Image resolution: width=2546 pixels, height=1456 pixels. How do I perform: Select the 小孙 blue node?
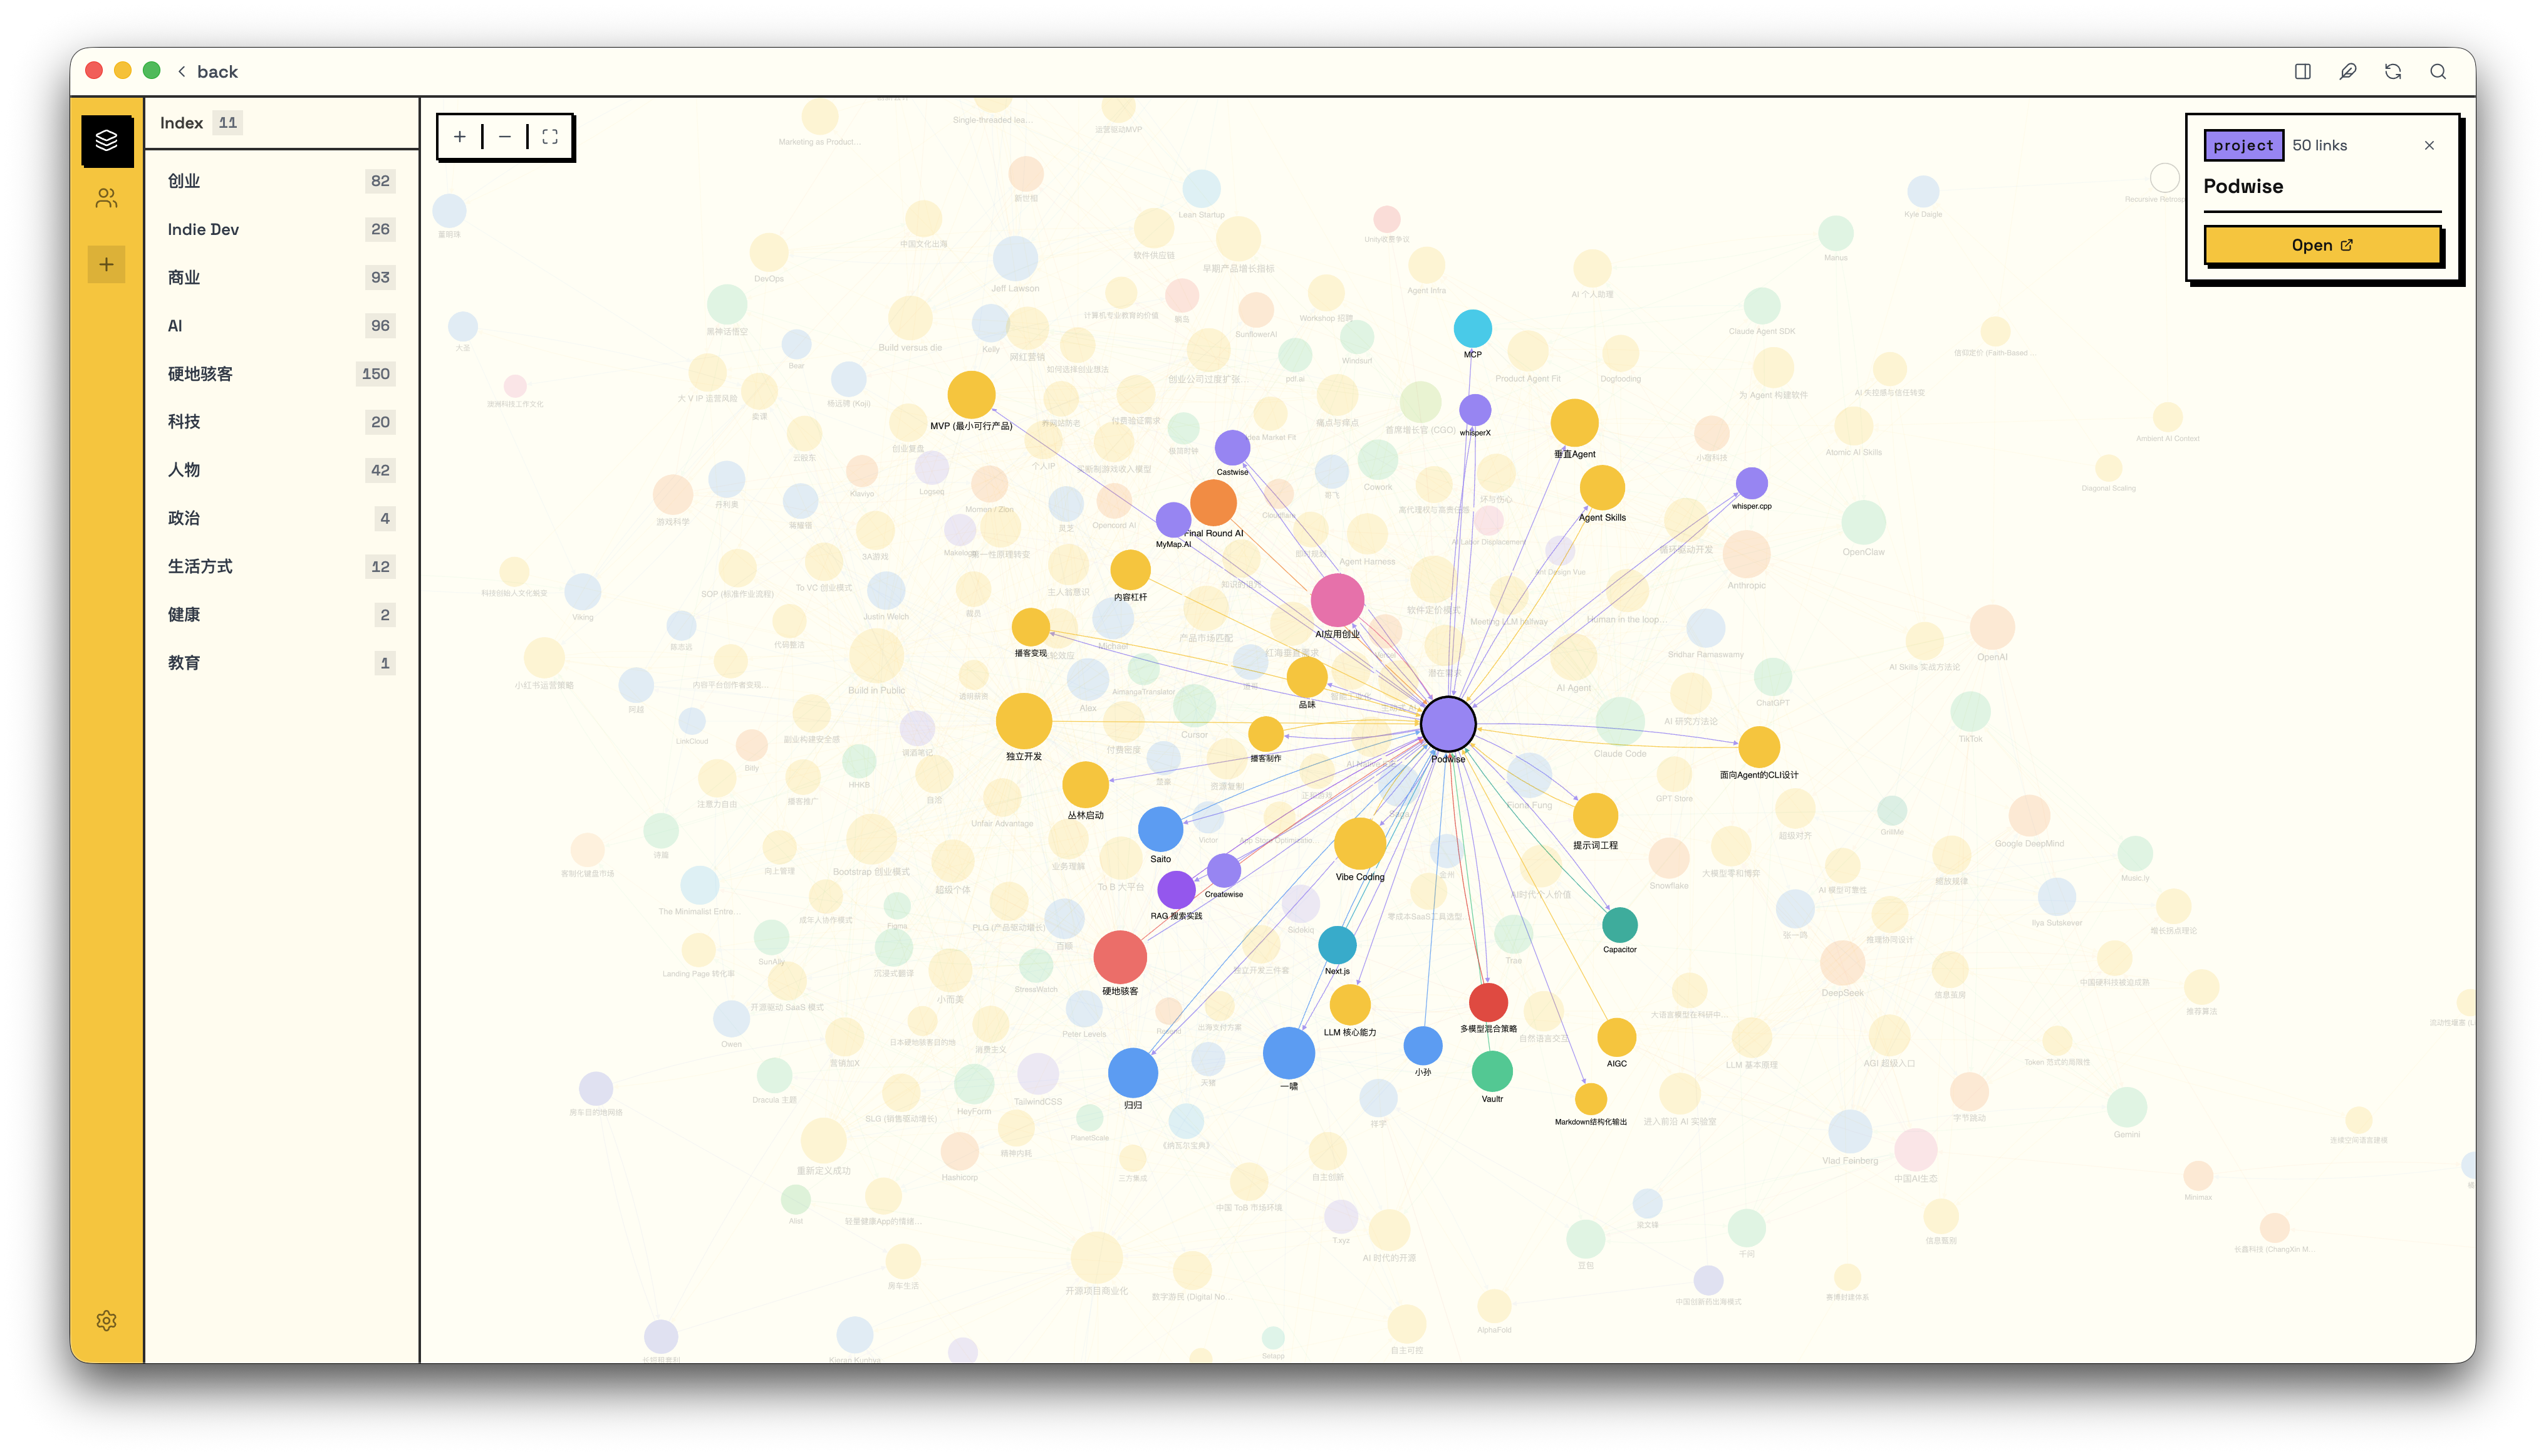coord(1422,1046)
